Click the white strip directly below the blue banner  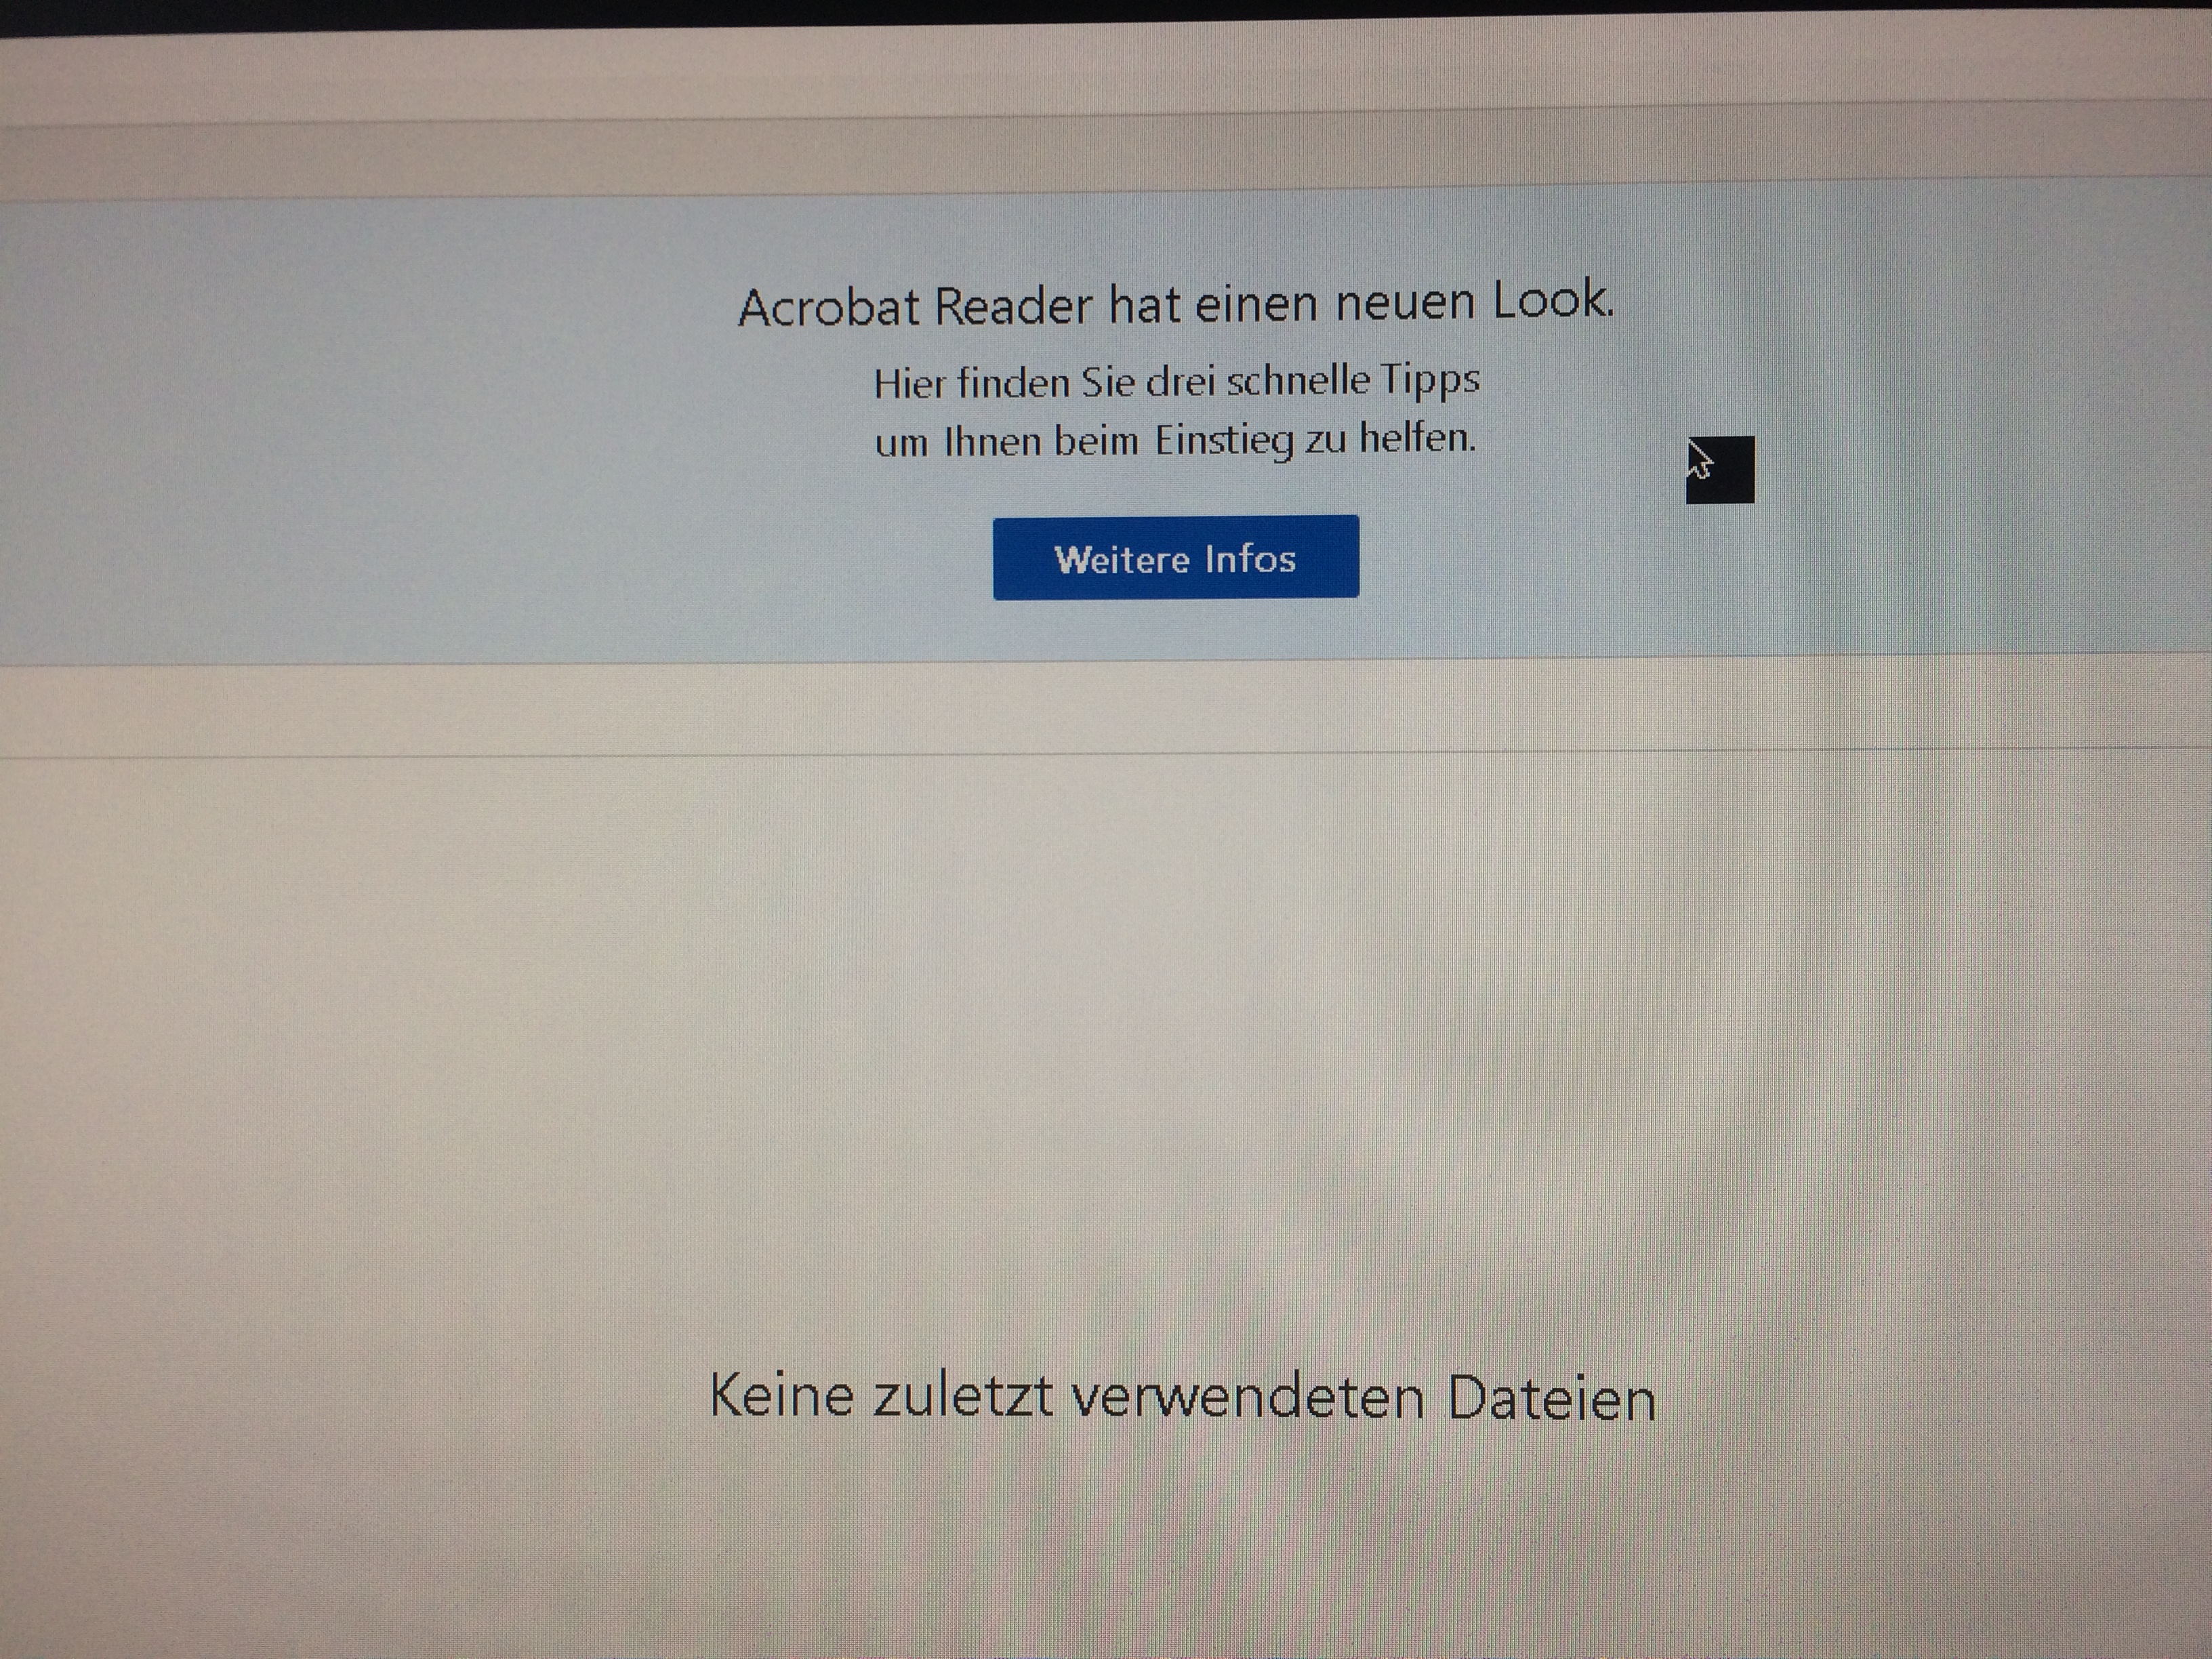1100,708
